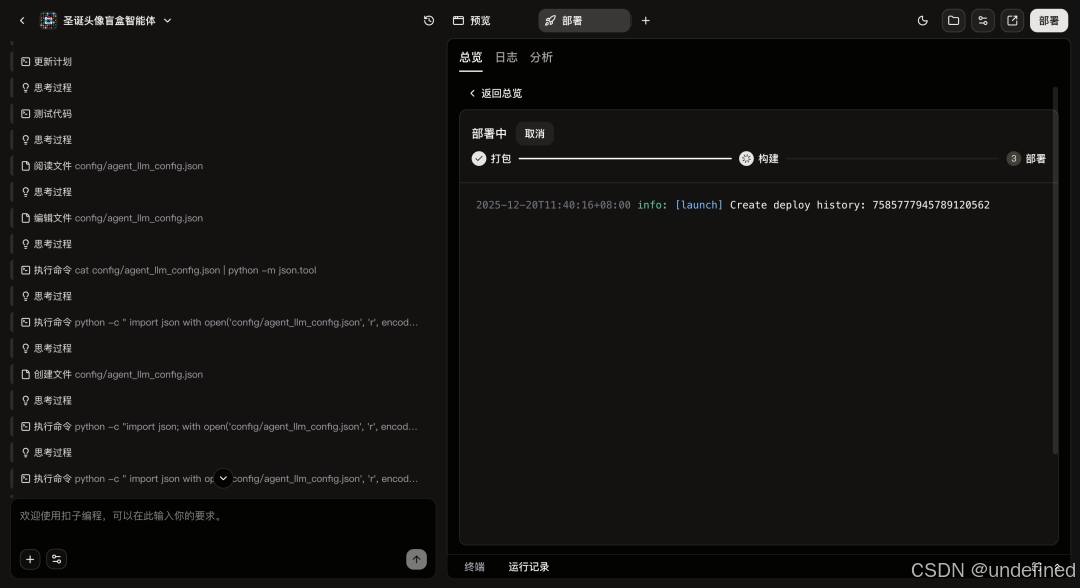Click the project avatar icon

48,21
